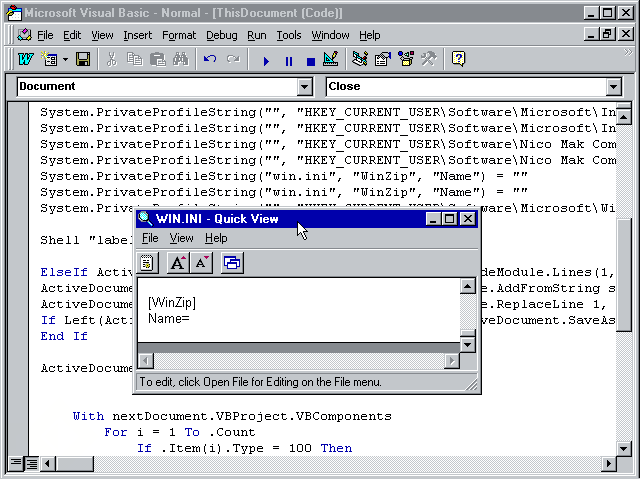The width and height of the screenshot is (640, 480).
Task: Click Quick View scroll left arrow
Action: tap(146, 361)
